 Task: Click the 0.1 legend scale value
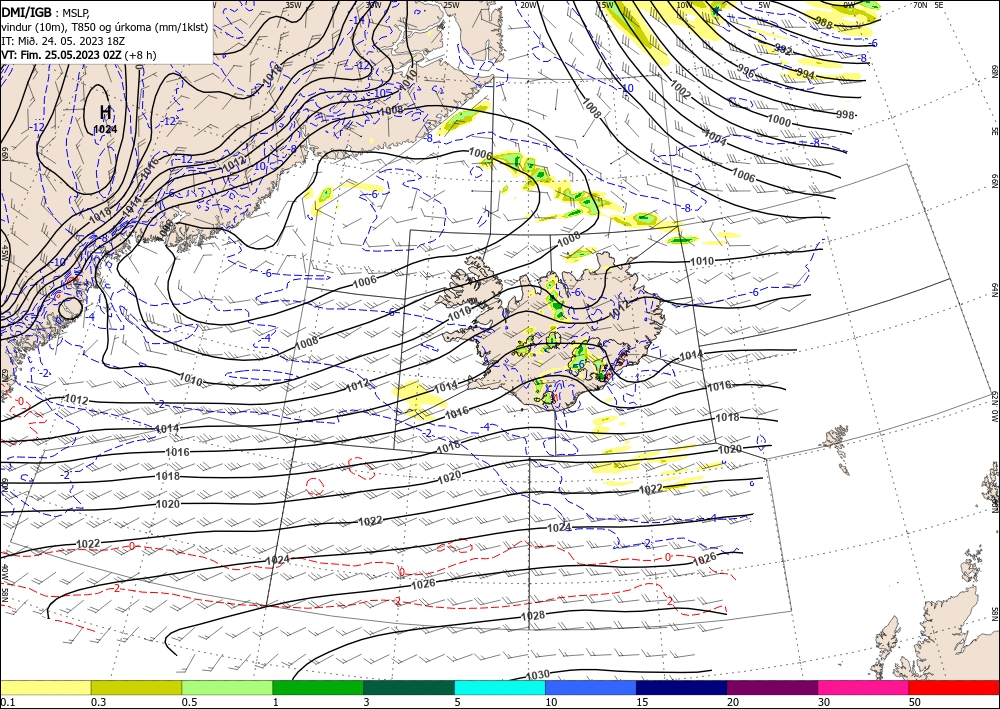tap(8, 702)
